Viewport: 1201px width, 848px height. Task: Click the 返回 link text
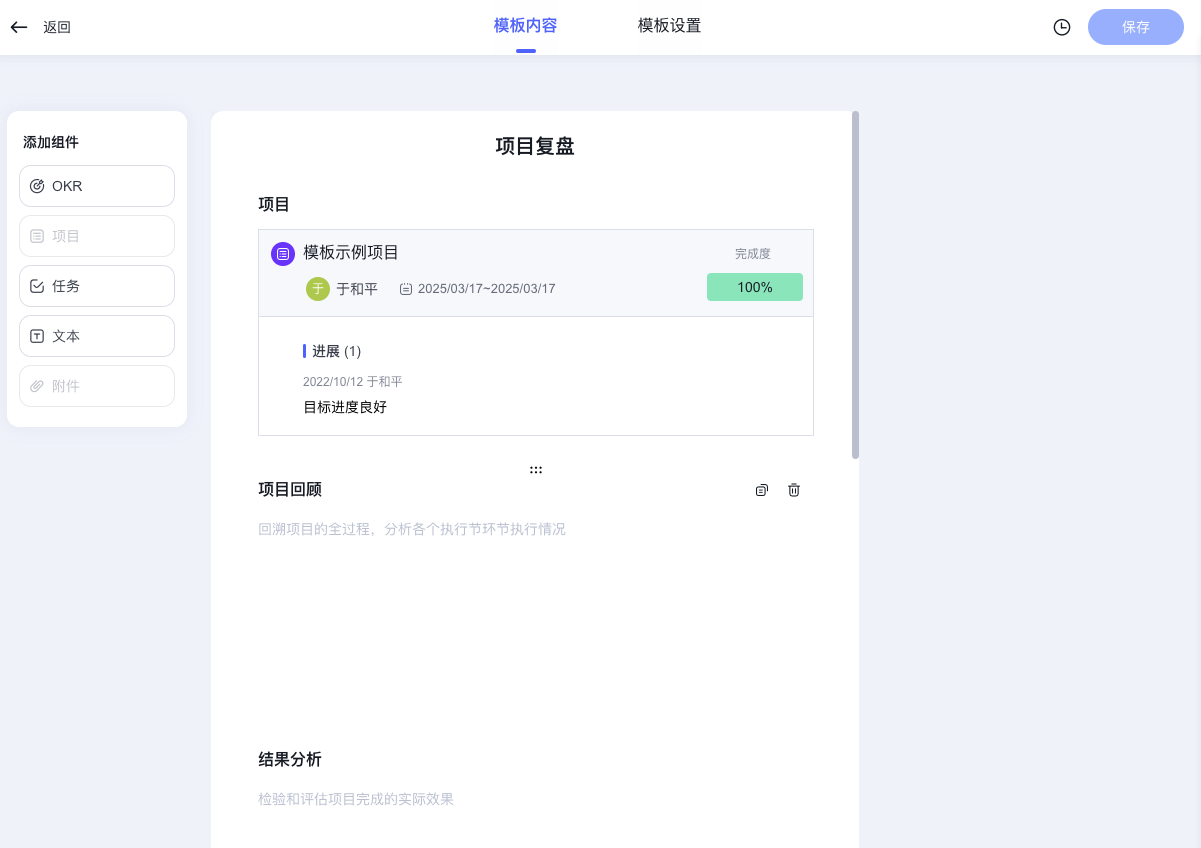[57, 27]
